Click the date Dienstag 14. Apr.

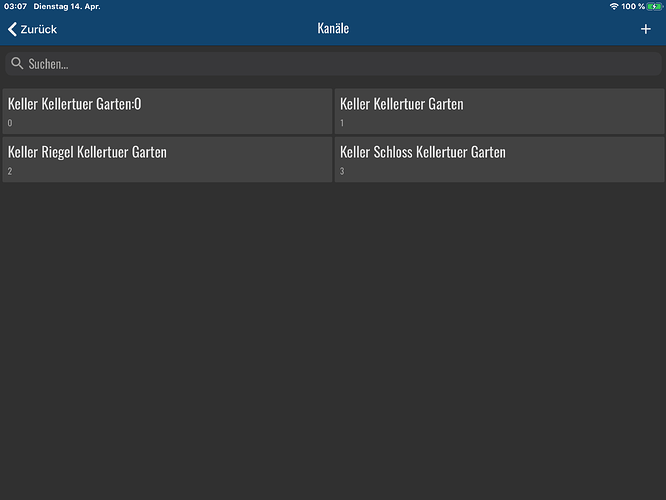coord(67,7)
